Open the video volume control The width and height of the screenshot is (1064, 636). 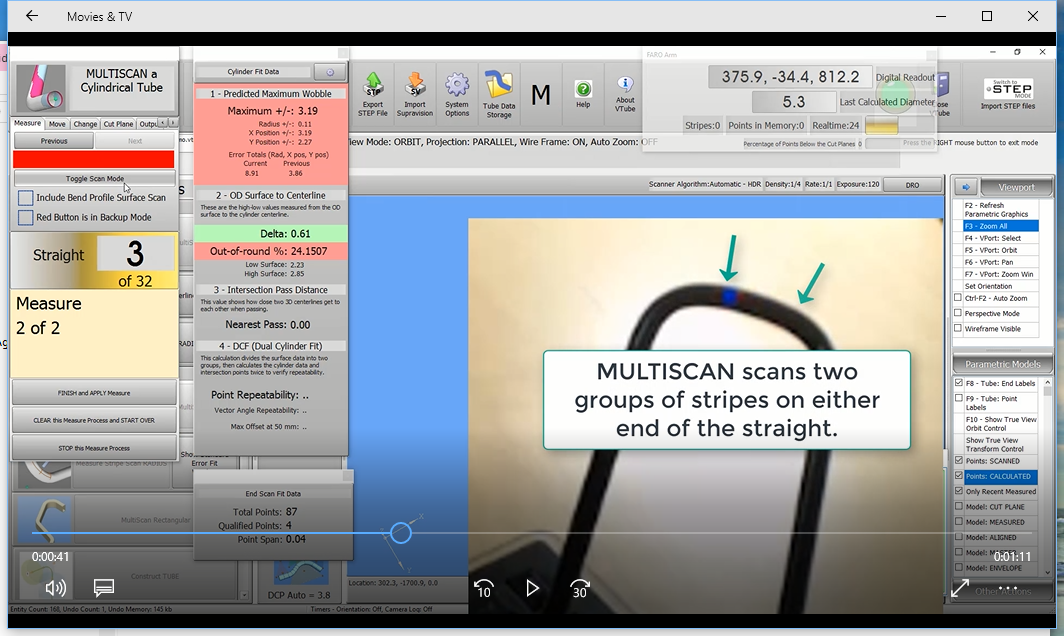click(55, 588)
